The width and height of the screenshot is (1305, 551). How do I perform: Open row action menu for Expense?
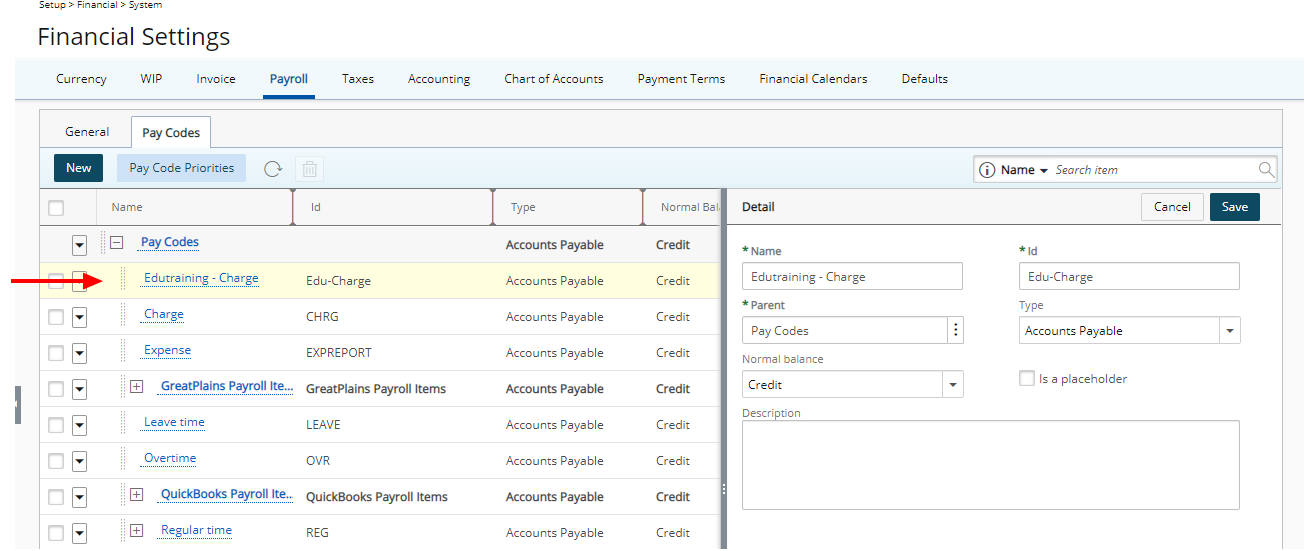click(80, 353)
